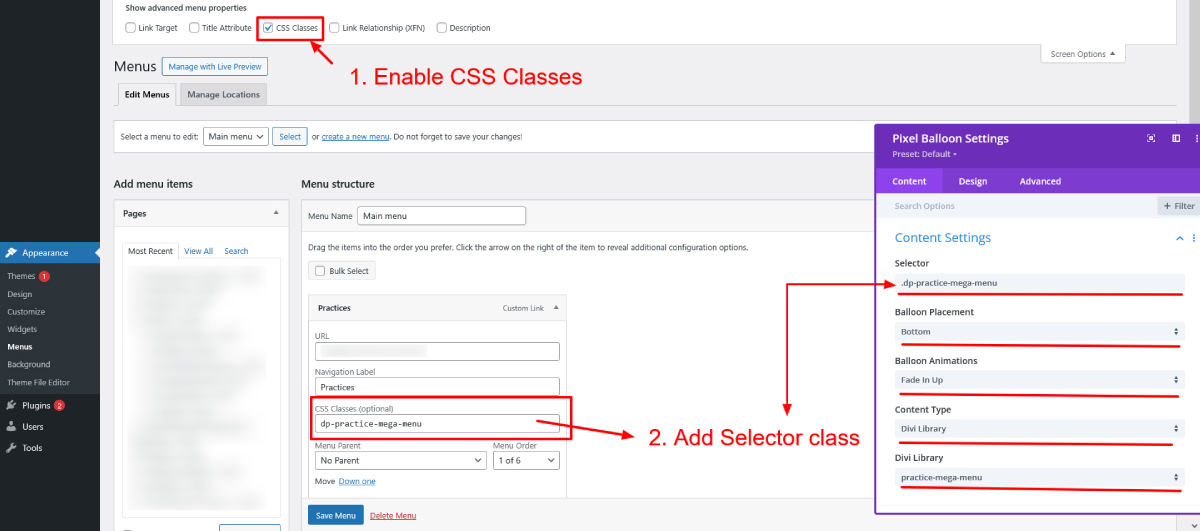Tick the Bulk Select checkbox
1200x531 pixels.
(x=320, y=271)
